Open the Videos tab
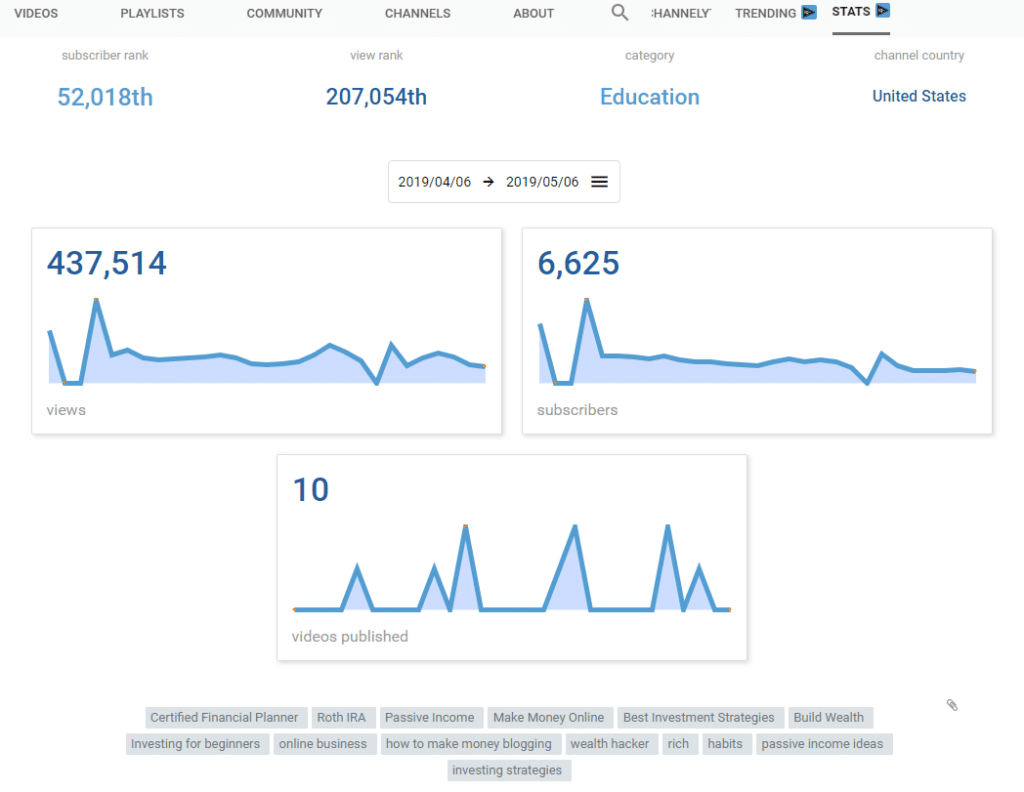This screenshot has height=792, width=1024. click(x=36, y=14)
